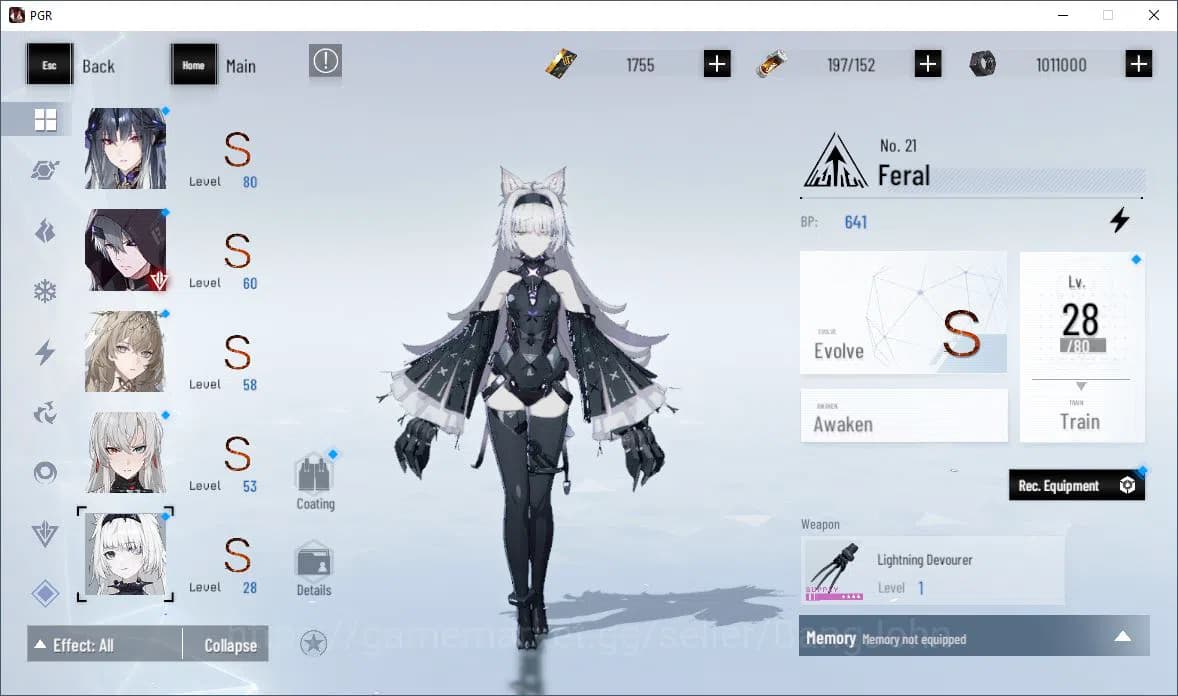Click the Rec. Equipment button
This screenshot has width=1178, height=696.
pos(1076,486)
